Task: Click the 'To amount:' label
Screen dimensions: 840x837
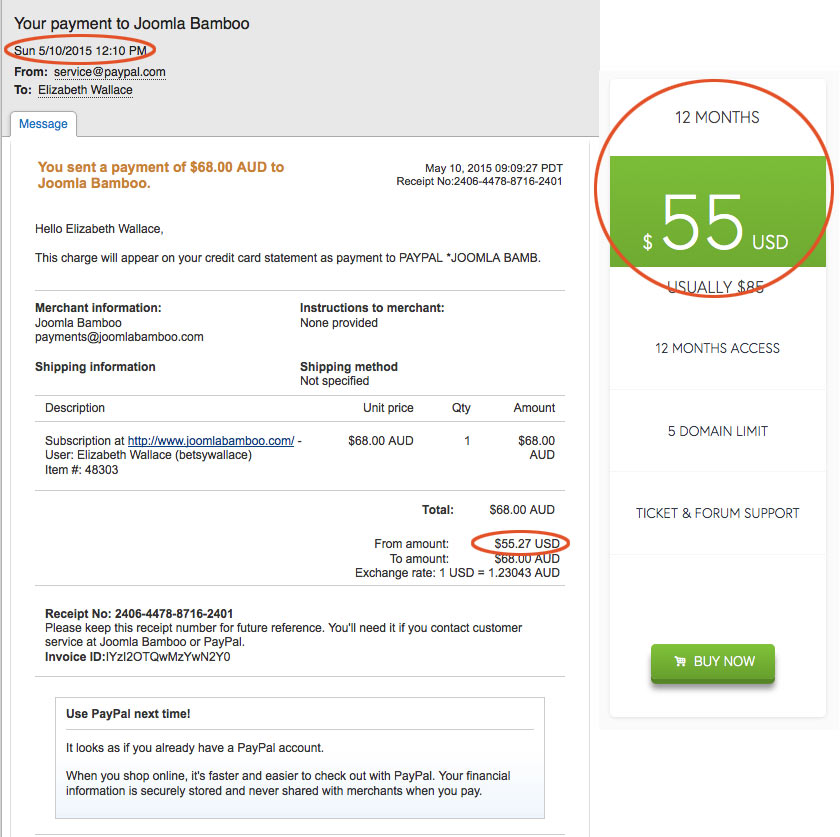Action: click(419, 559)
